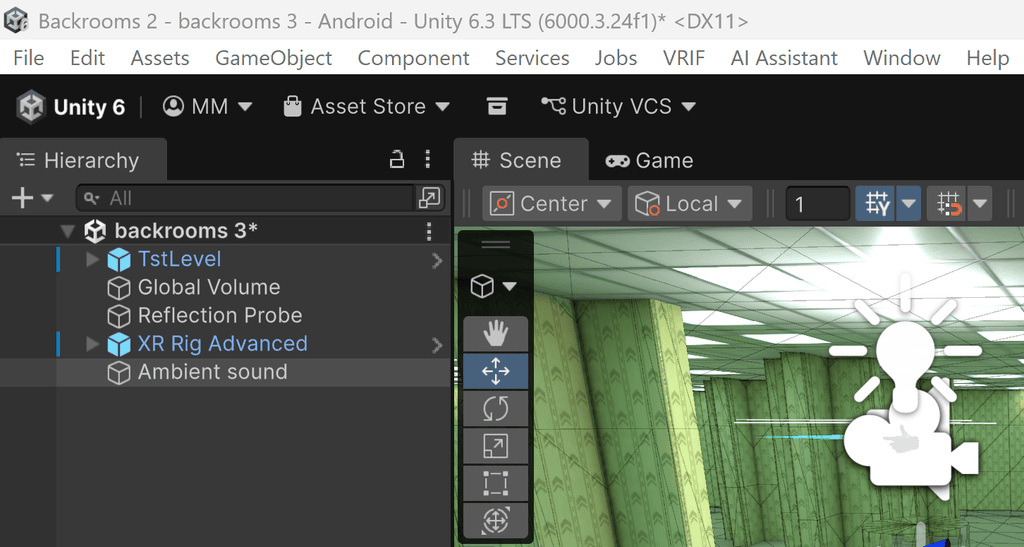Collapse the backrooms 3 scene foldout
1024x547 pixels.
[x=67, y=231]
